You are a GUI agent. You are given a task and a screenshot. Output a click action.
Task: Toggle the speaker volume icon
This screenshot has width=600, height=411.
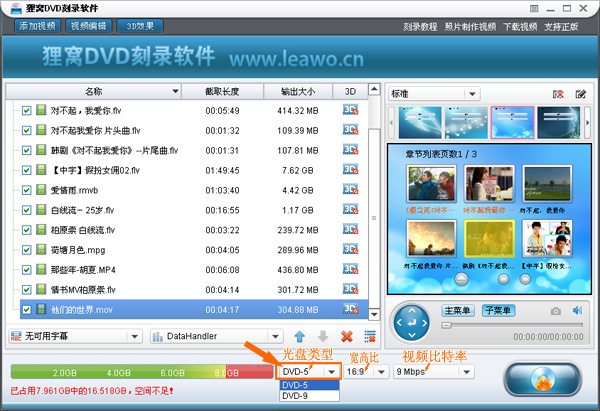pos(577,310)
